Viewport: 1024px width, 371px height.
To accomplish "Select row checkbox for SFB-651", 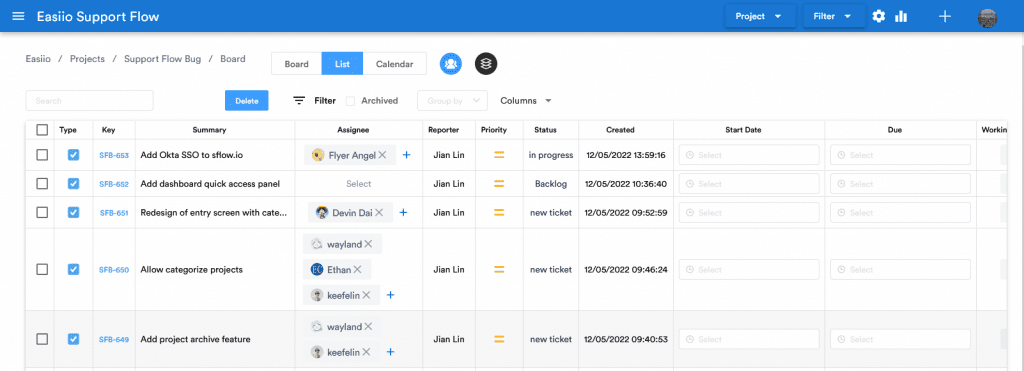I will coord(42,212).
